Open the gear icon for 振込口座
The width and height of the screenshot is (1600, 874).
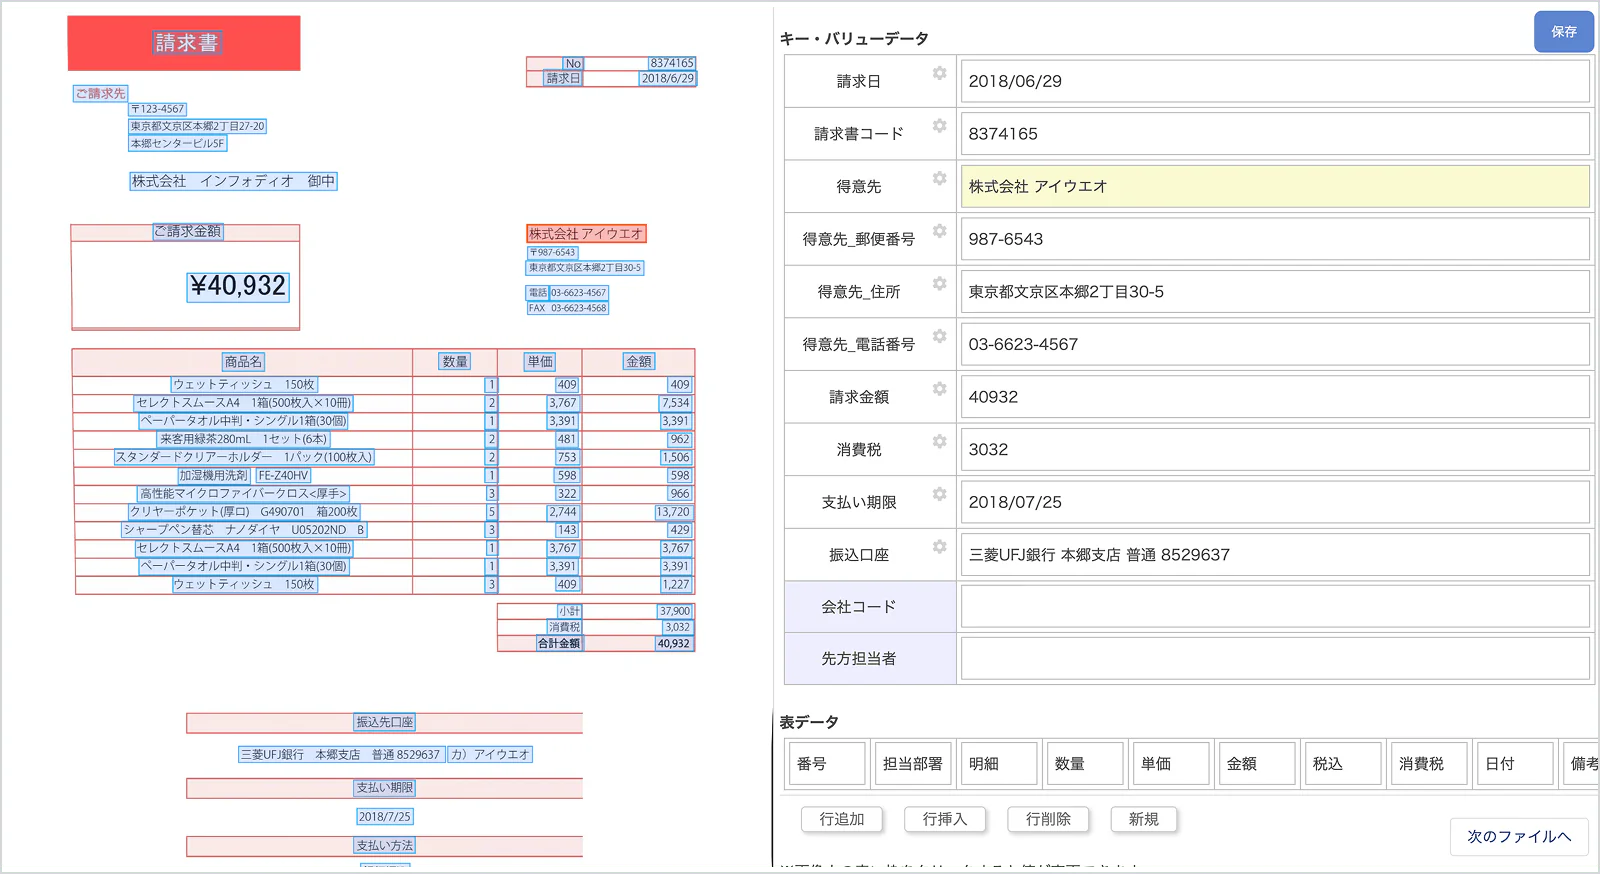click(x=939, y=546)
